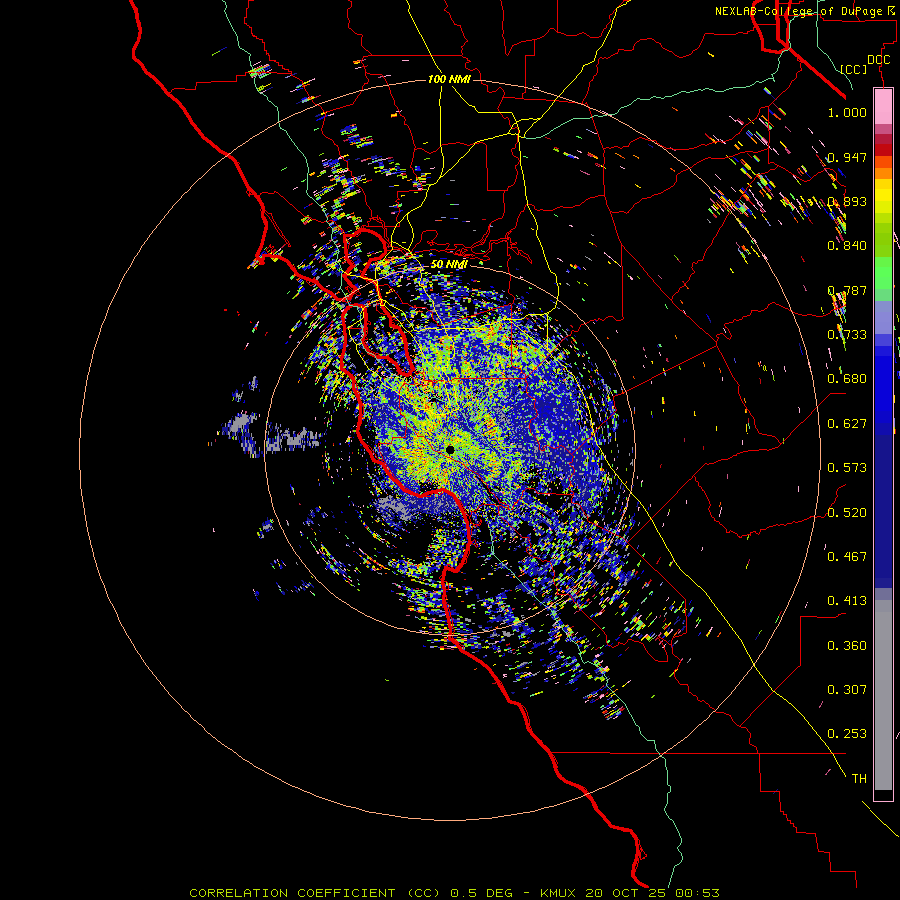900x900 pixels.
Task: Click the black radar site dot at center
Action: pyautogui.click(x=450, y=450)
